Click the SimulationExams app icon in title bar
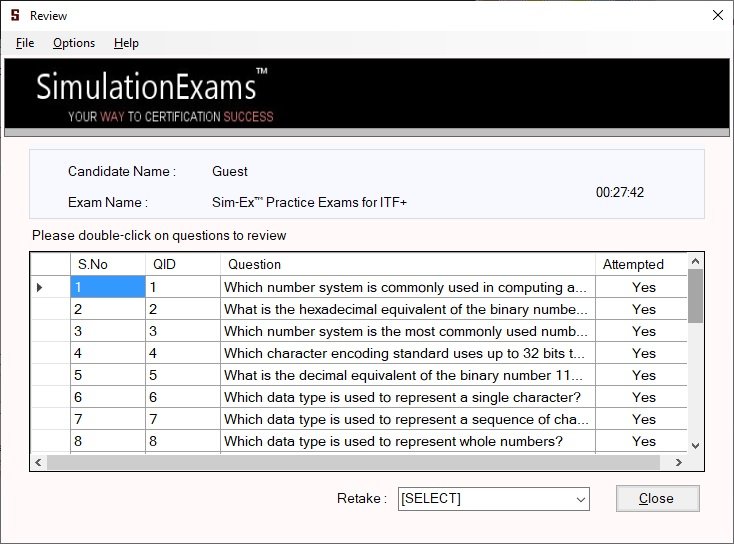The image size is (734, 544). pyautogui.click(x=15, y=15)
